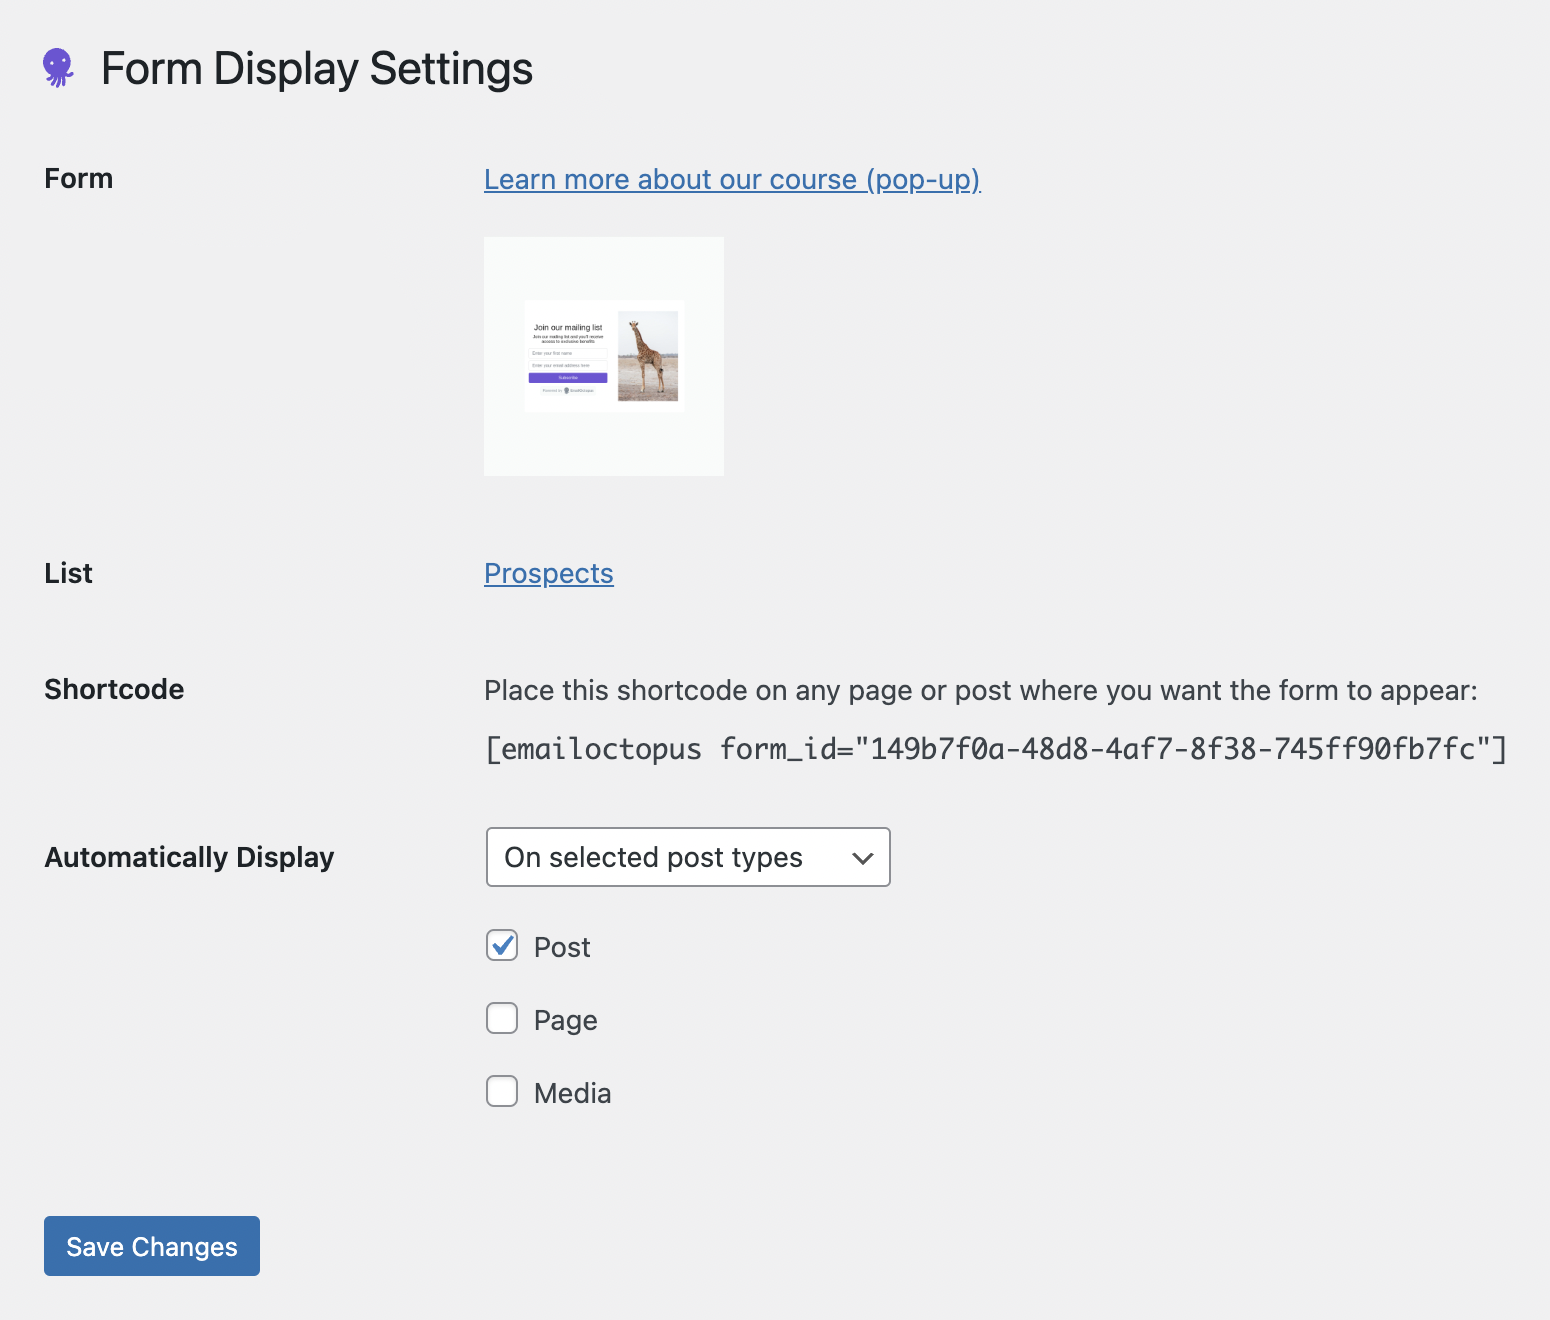Click the giraffe photo in the form preview
This screenshot has width=1550, height=1320.
648,356
